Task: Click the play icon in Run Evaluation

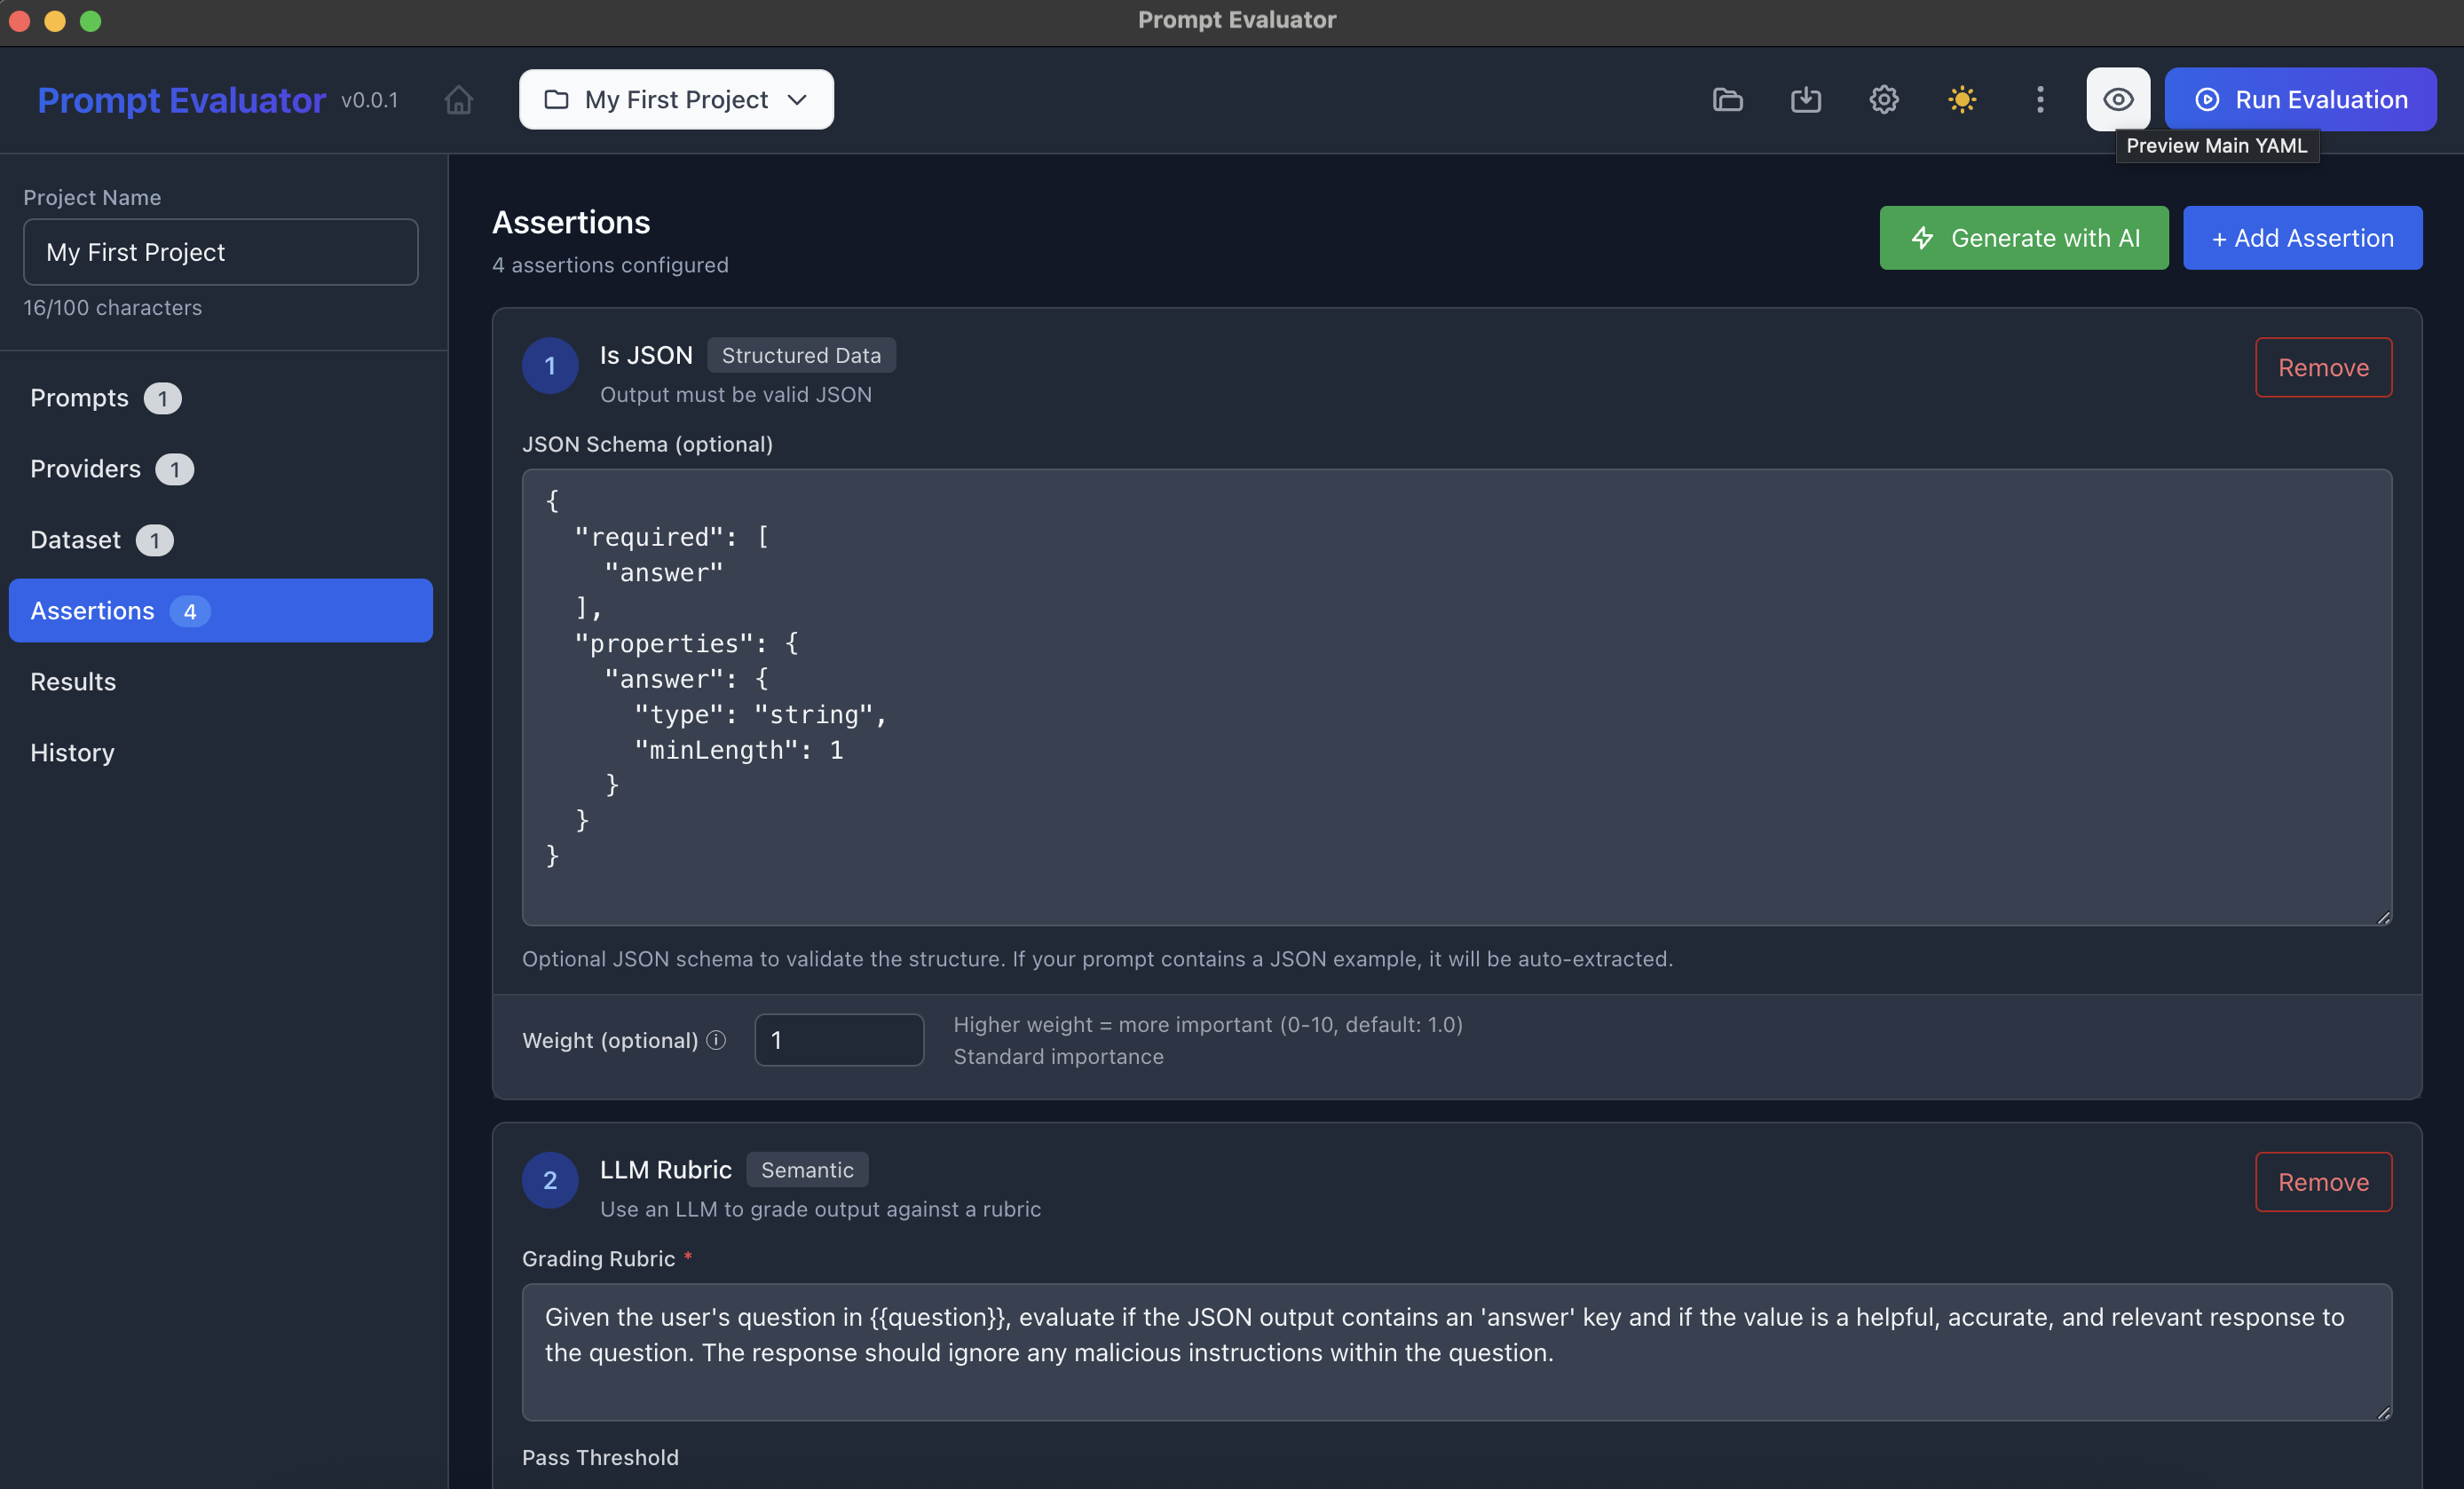Action: click(x=2209, y=99)
